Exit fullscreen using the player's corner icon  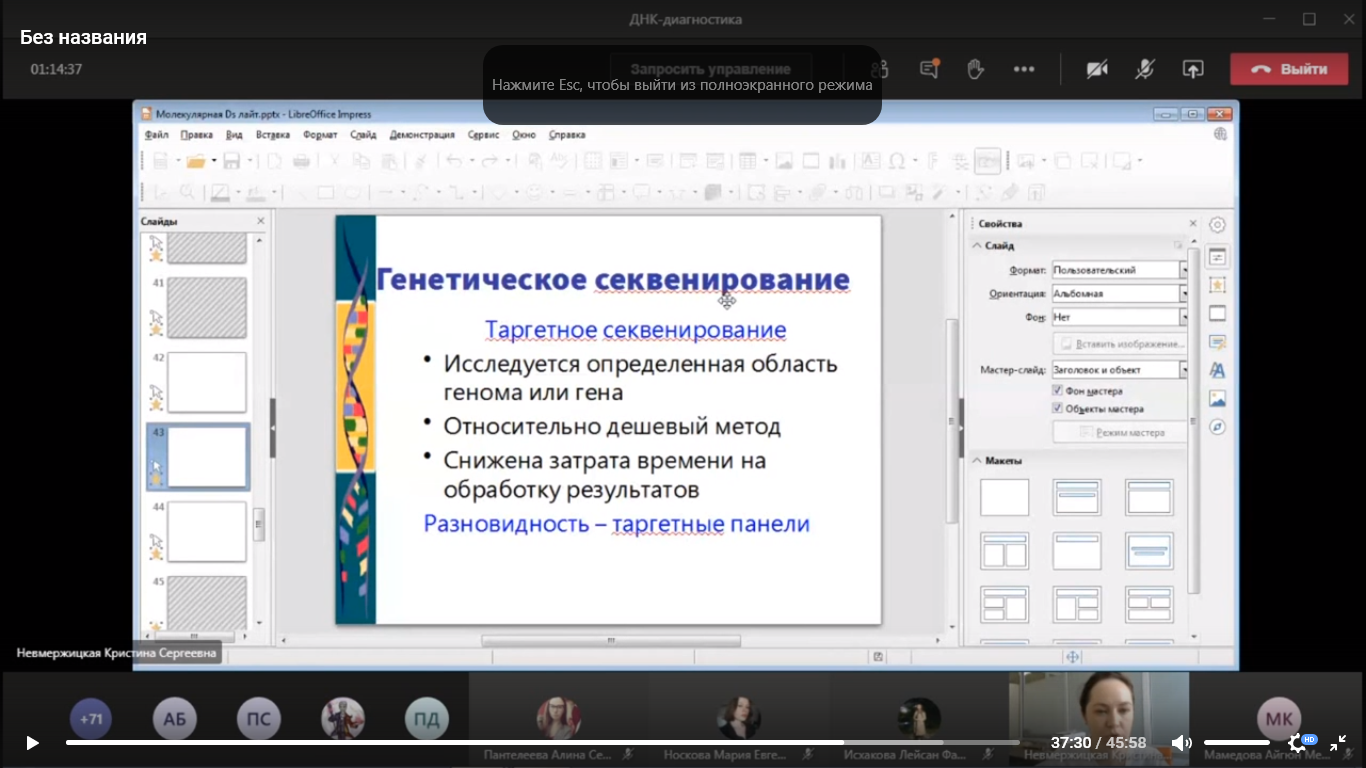coord(1338,743)
